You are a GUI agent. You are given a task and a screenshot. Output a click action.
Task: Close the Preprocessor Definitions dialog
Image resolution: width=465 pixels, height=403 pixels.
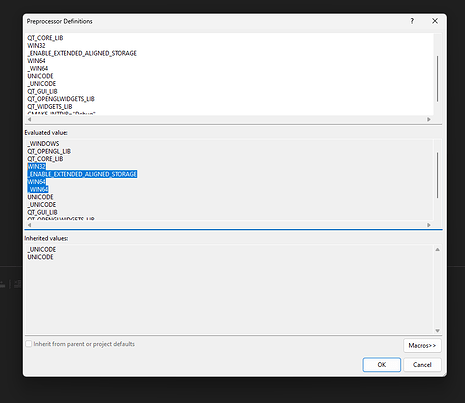435,21
